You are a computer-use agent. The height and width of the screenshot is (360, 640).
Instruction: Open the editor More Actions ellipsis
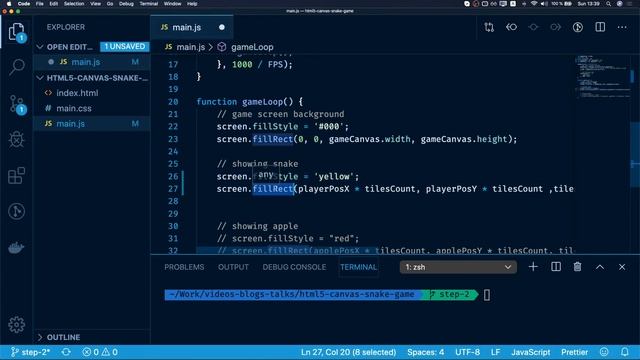coord(622,27)
